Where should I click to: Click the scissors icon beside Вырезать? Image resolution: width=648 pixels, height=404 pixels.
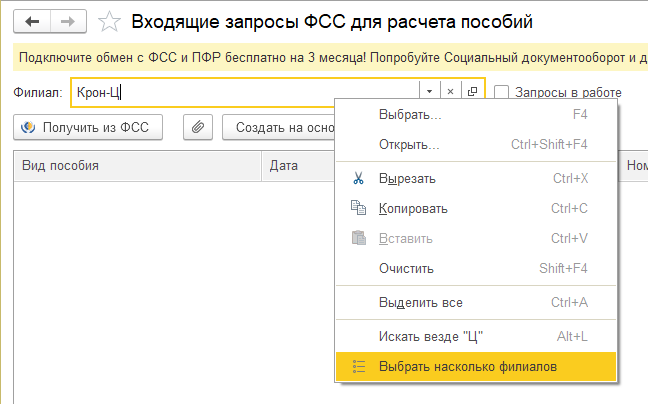tap(359, 178)
